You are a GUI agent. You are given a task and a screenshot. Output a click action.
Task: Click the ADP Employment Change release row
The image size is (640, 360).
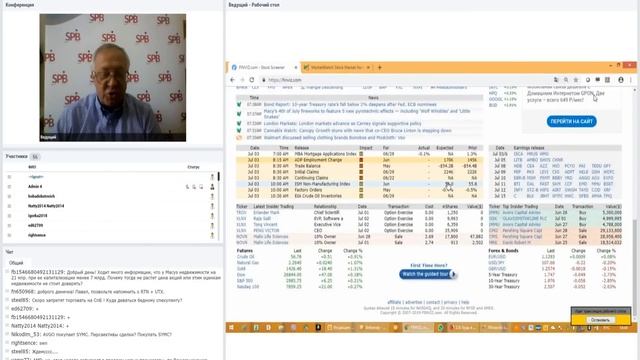pyautogui.click(x=359, y=160)
